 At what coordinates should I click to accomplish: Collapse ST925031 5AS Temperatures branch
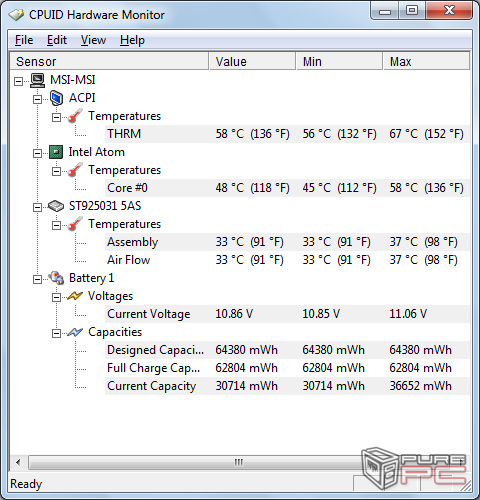[x=57, y=225]
